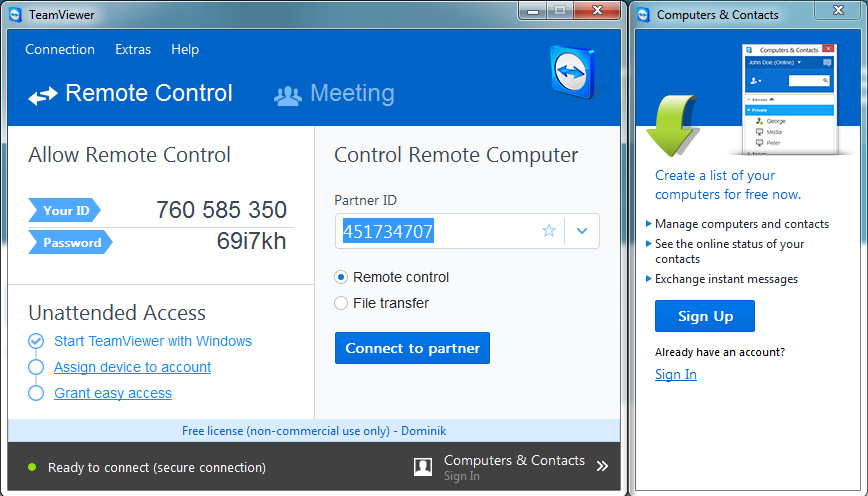
Task: Expand Computers & Contacts double chevron
Action: point(602,466)
